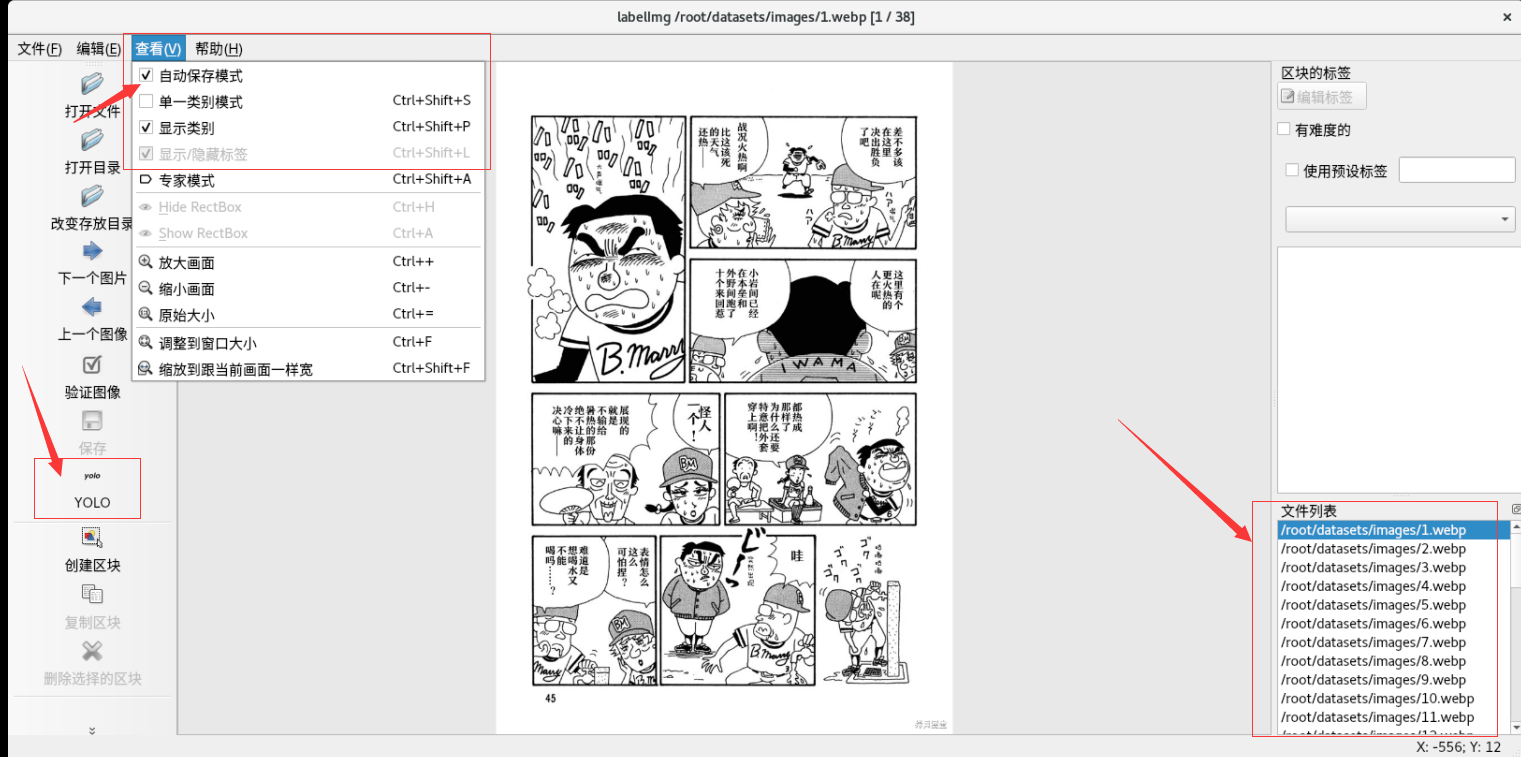Enable single class mode (单一类别模式) checkbox
This screenshot has height=757, width=1521.
click(146, 101)
